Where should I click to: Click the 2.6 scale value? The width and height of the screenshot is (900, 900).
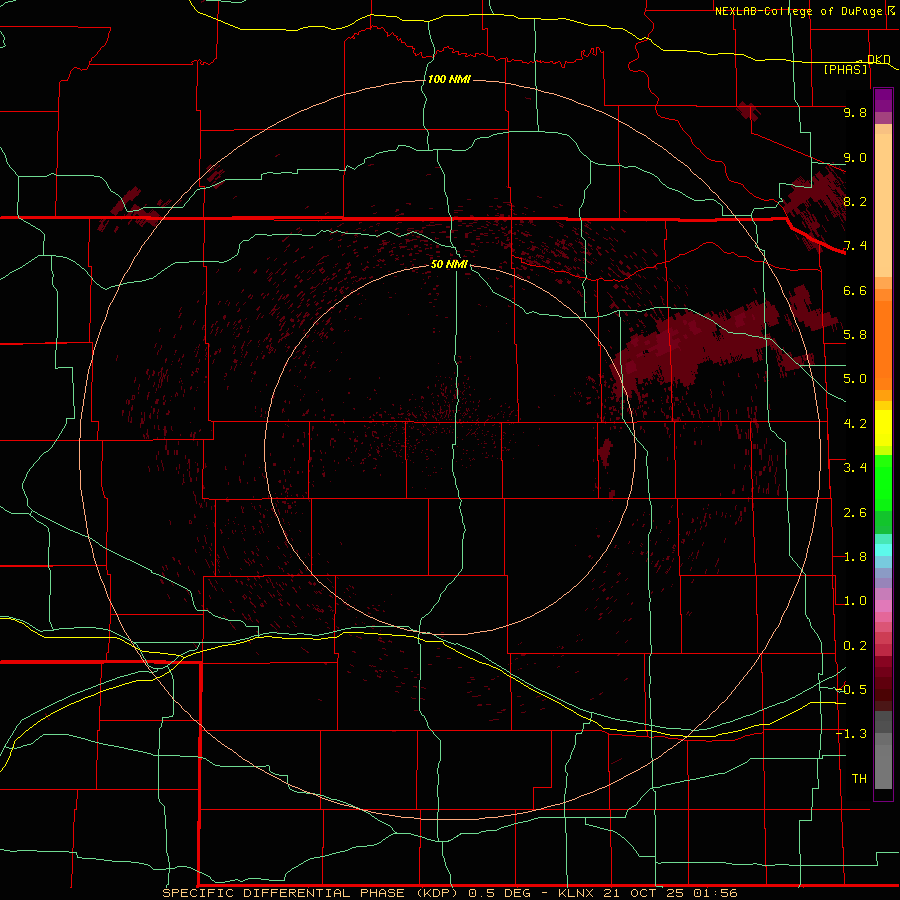(855, 513)
